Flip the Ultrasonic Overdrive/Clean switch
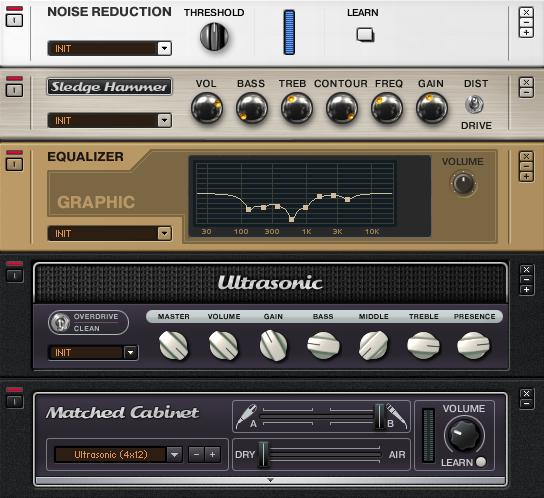This screenshot has height=498, width=544. (x=60, y=322)
